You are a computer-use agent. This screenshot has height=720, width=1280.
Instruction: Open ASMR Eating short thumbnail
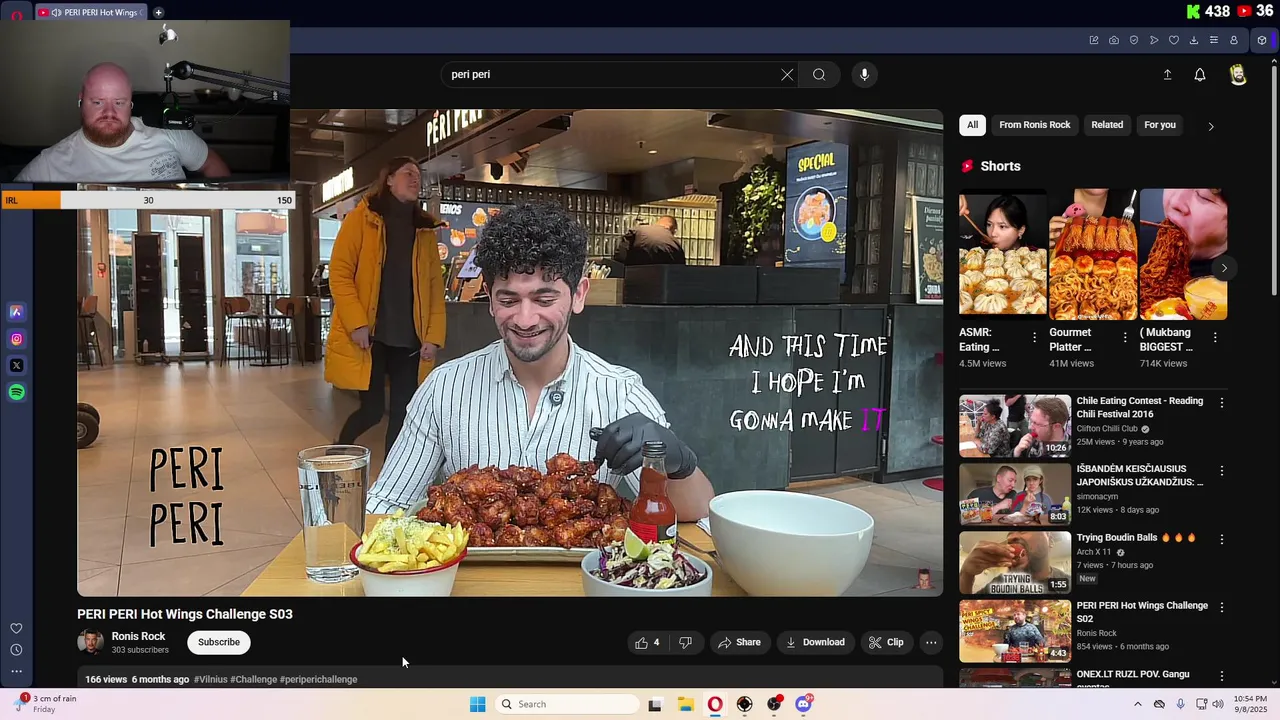(1003, 254)
